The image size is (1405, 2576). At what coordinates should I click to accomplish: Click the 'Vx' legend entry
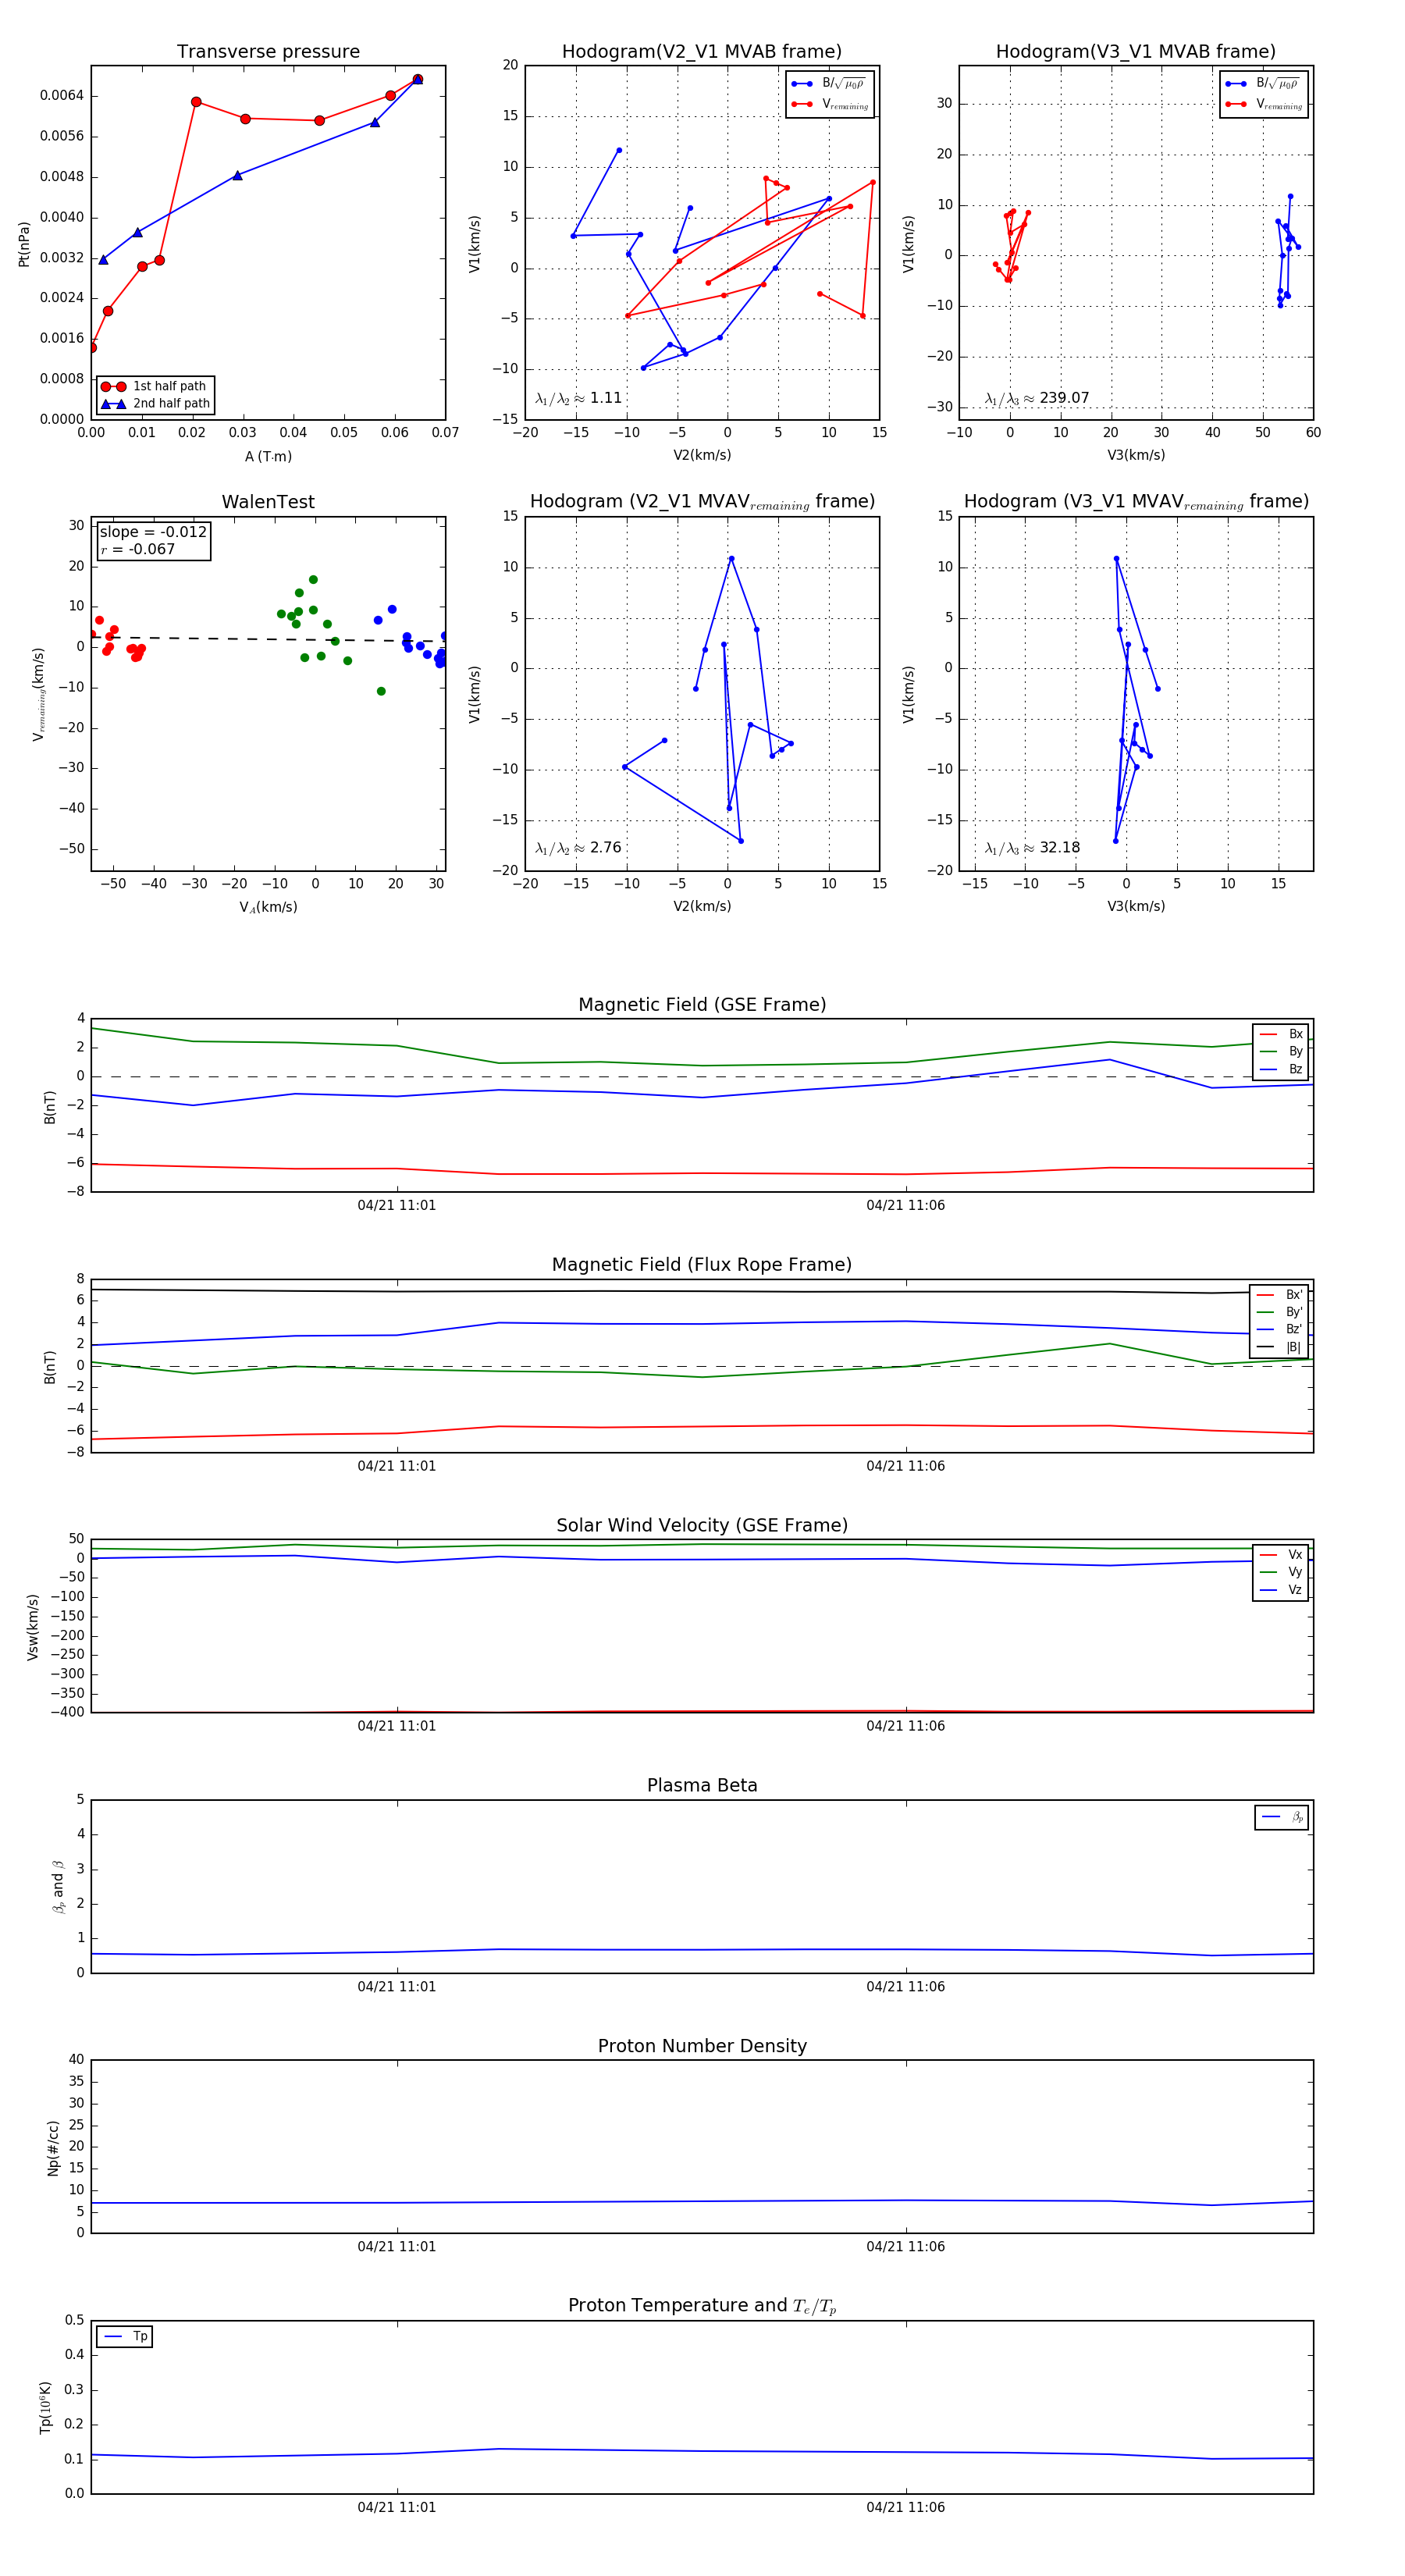[1281, 1555]
